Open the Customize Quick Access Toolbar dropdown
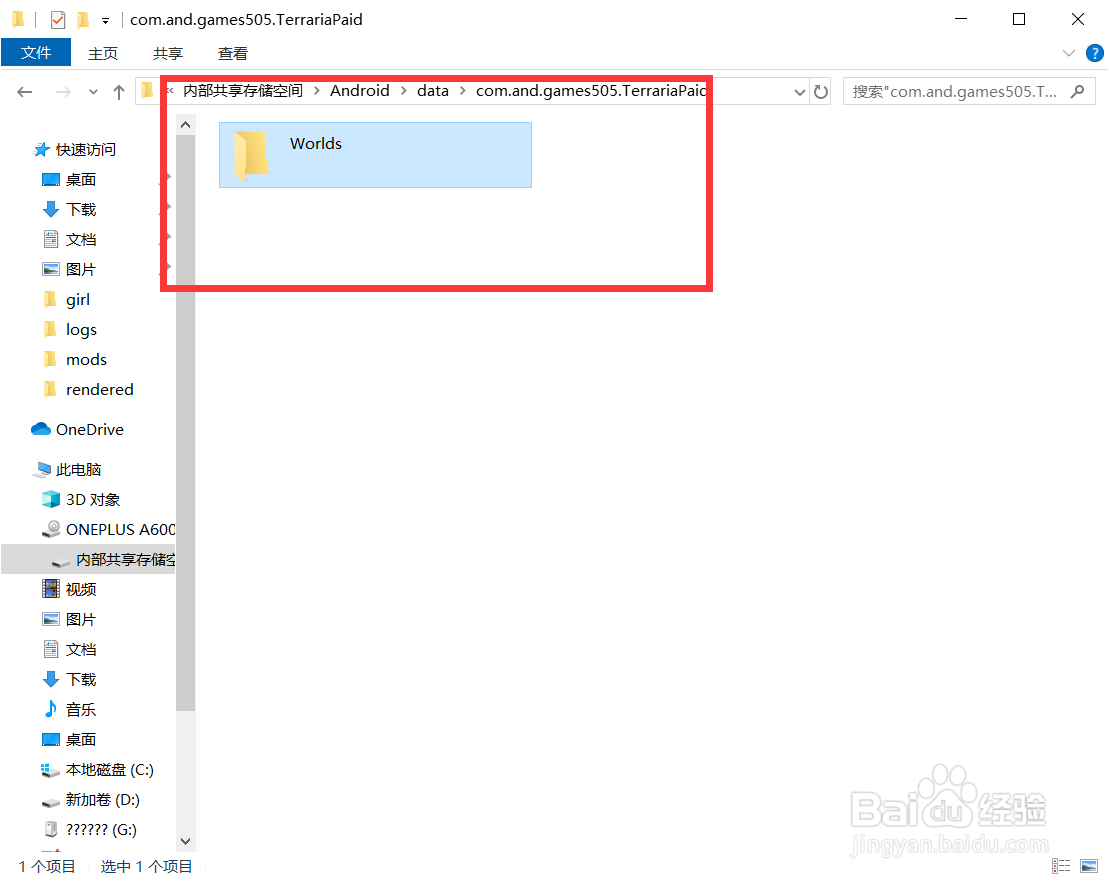 105,21
